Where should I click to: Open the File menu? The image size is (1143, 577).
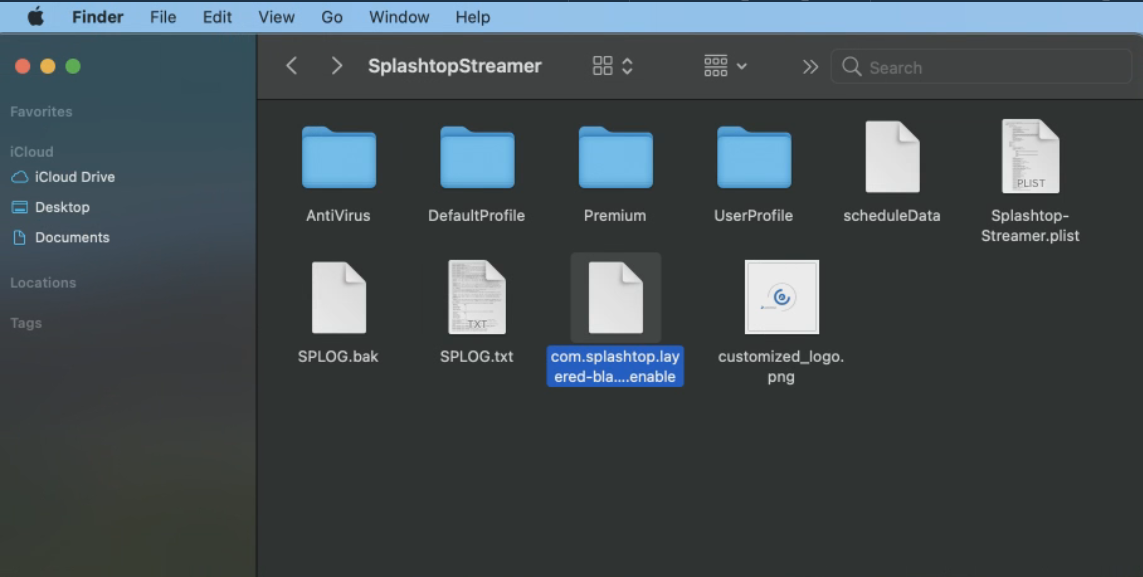point(163,17)
